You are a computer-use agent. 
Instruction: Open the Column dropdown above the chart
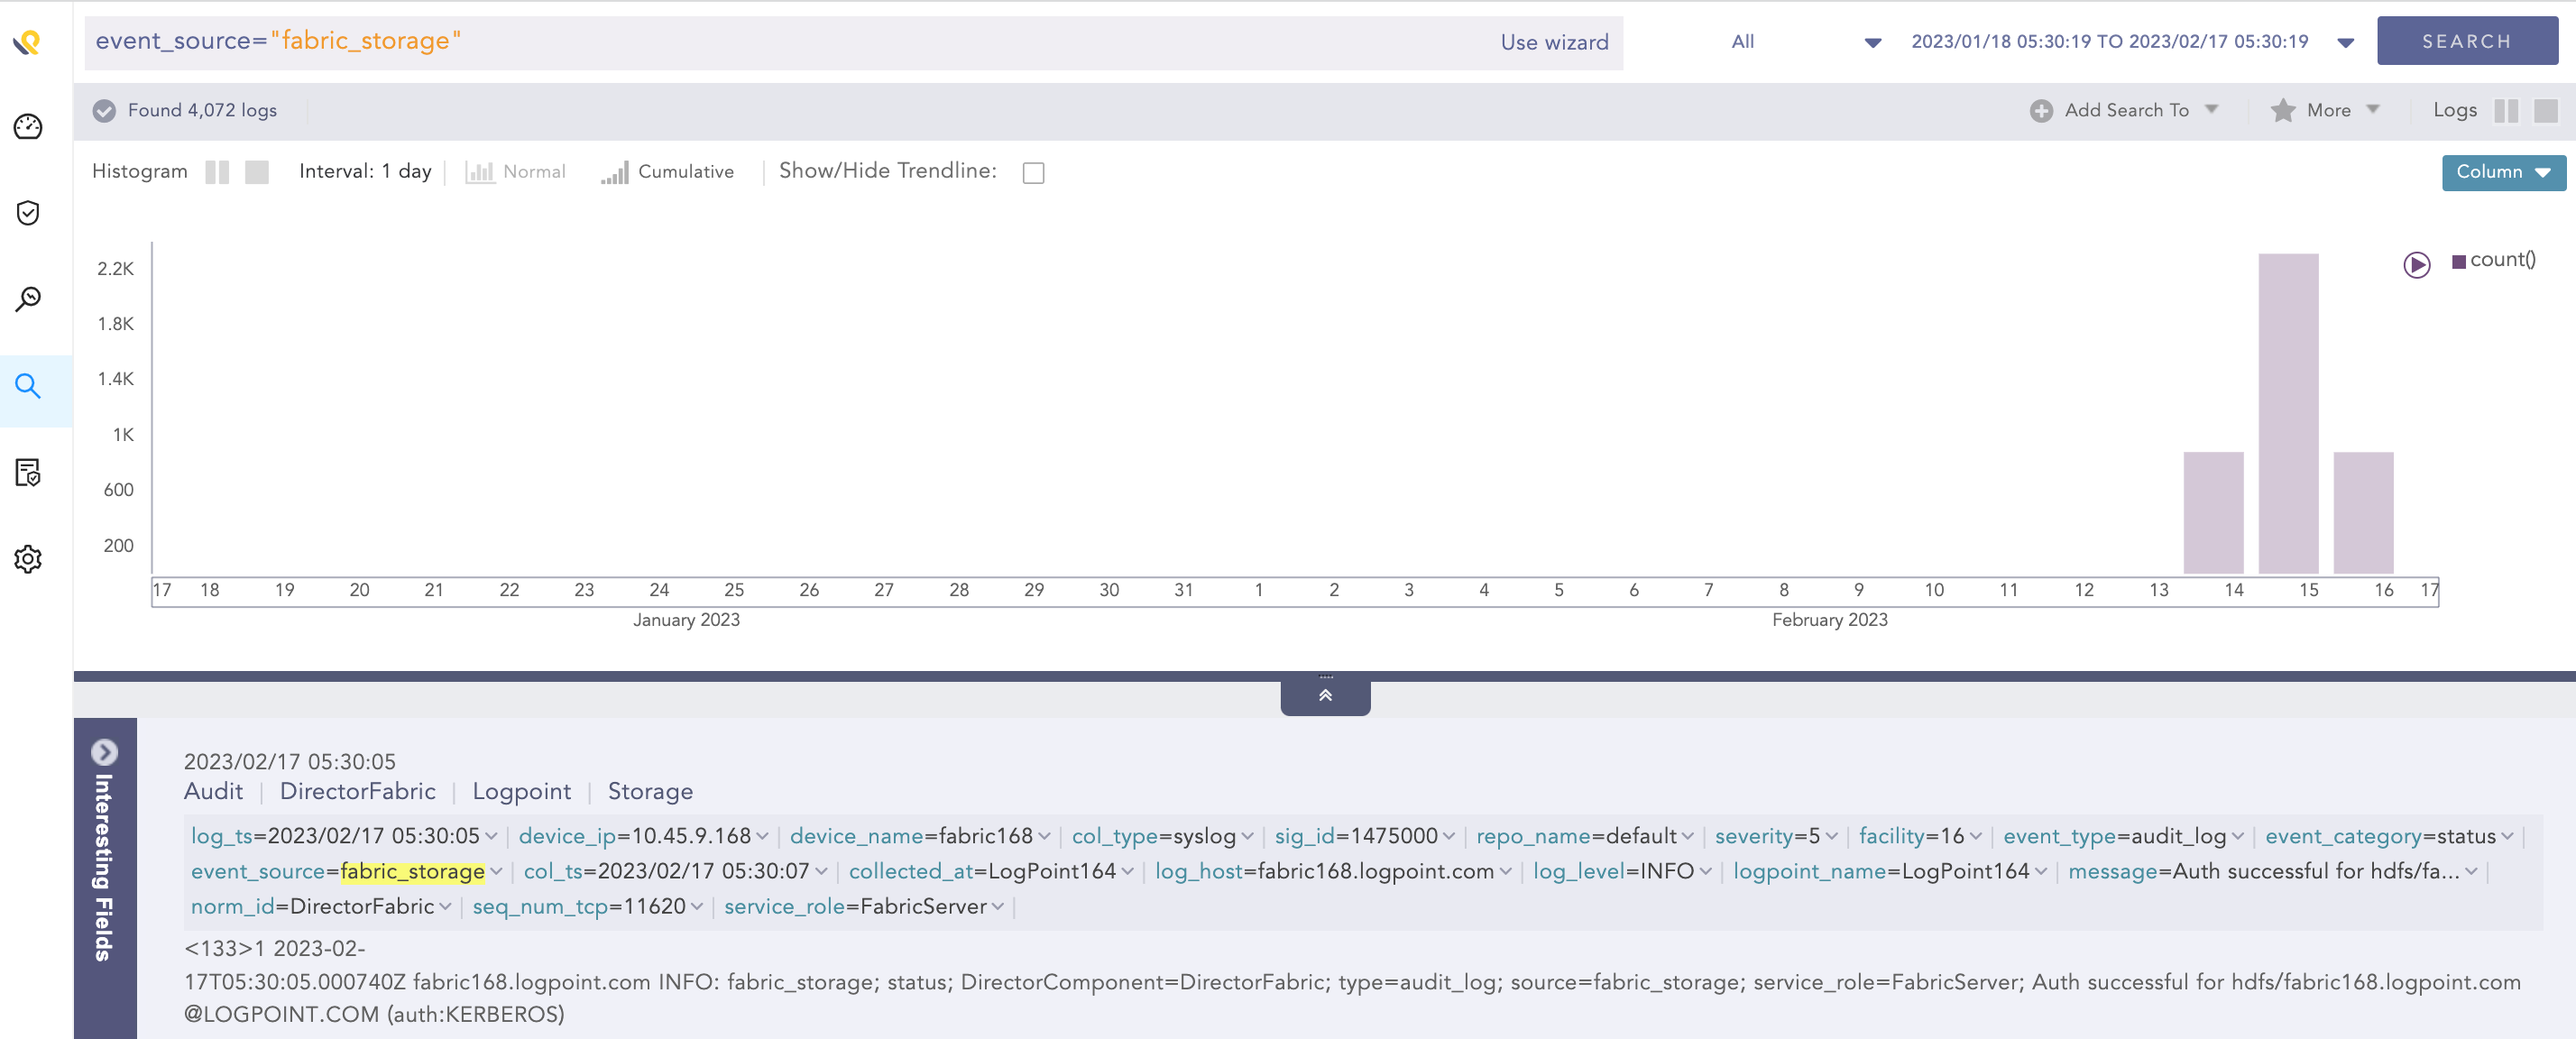point(2503,172)
